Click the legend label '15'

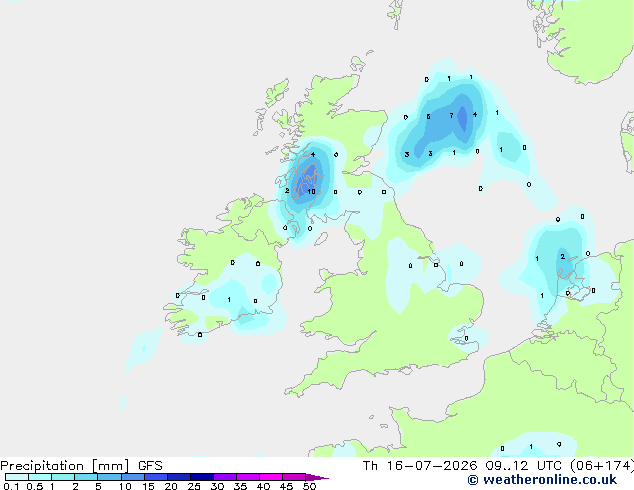[148, 486]
